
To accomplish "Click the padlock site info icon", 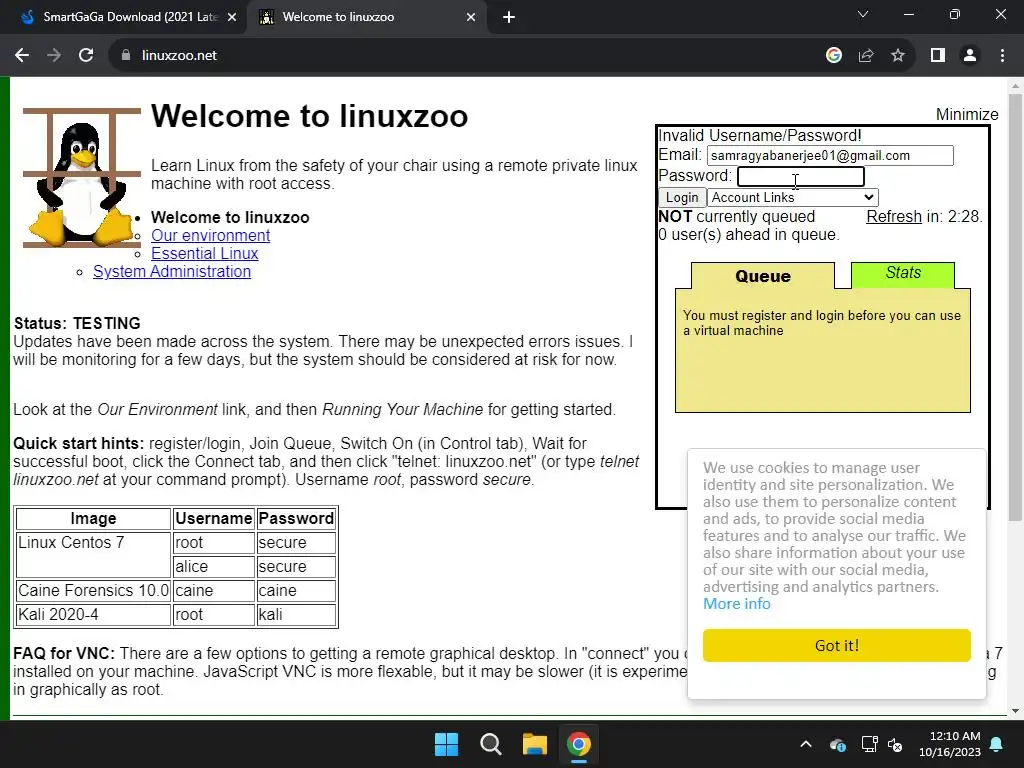I will coord(126,56).
